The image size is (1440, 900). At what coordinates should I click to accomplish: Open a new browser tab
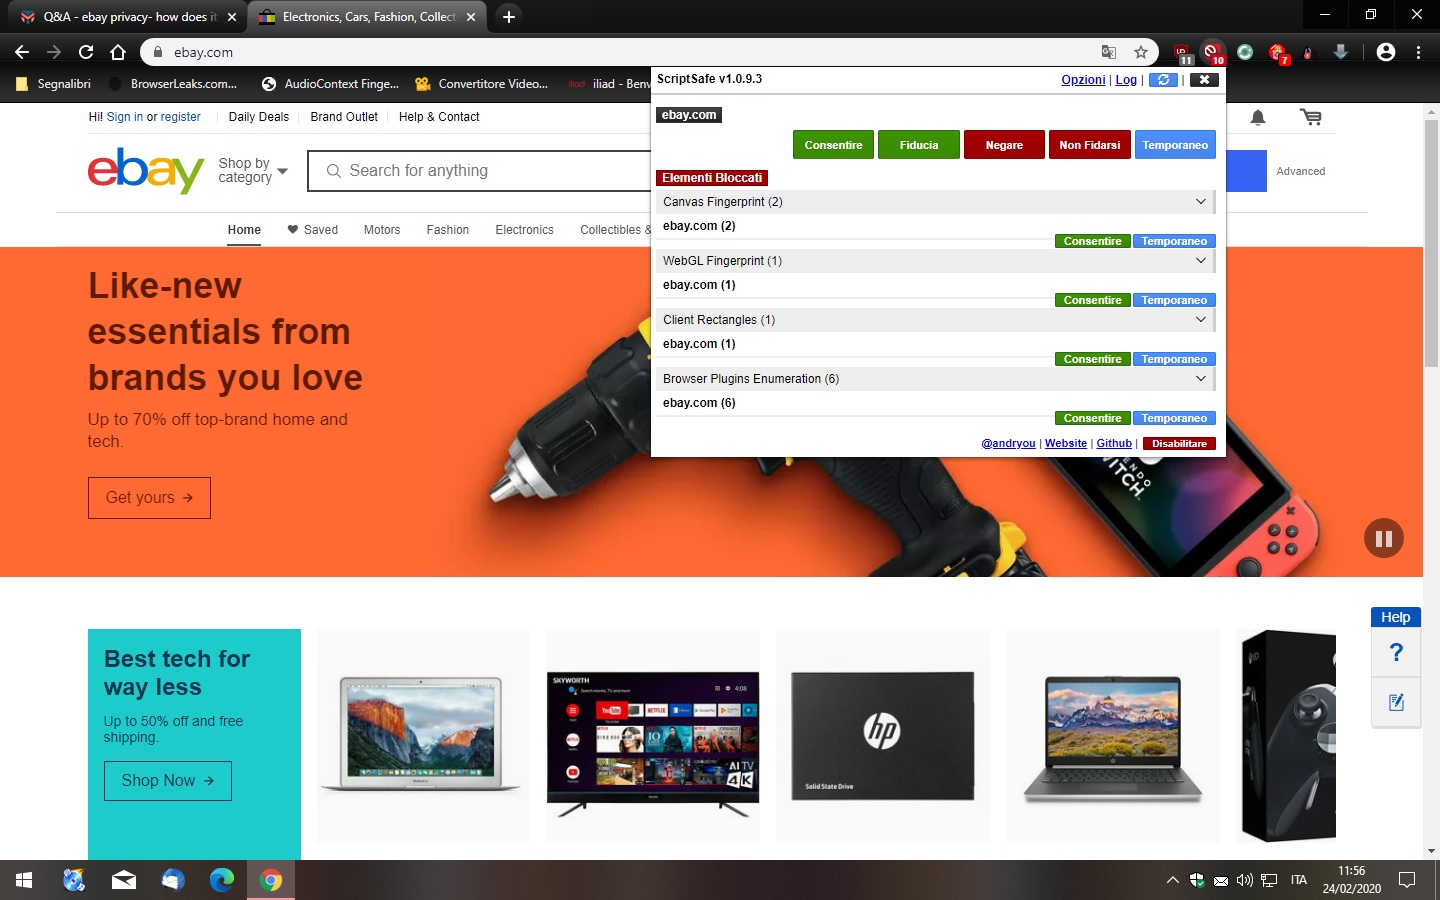[509, 17]
